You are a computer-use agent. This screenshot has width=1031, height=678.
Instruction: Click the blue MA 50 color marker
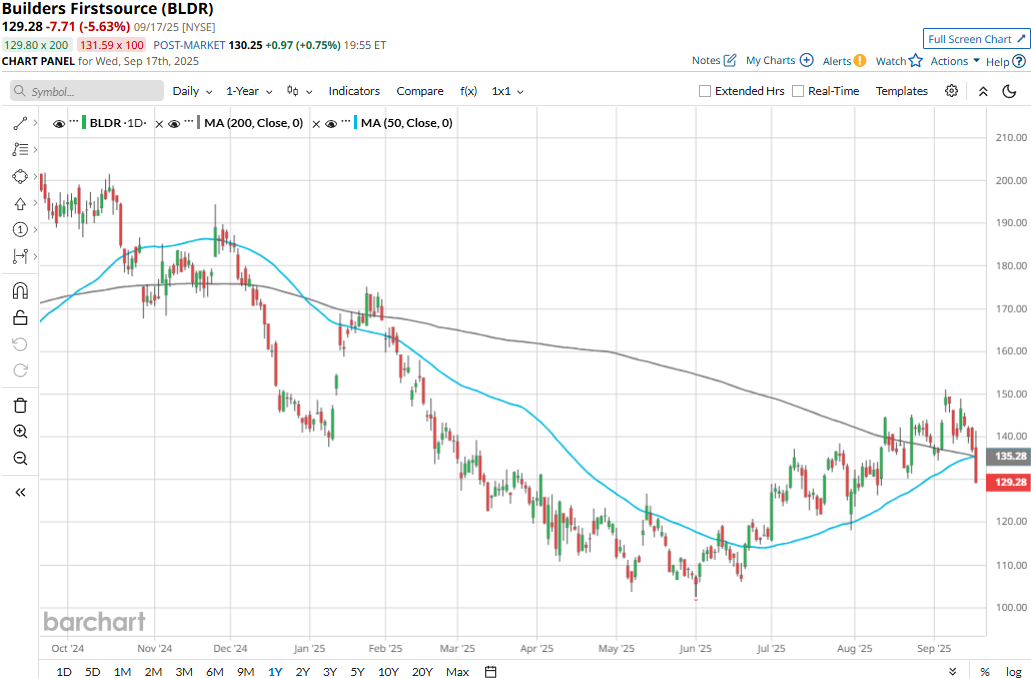tap(356, 123)
